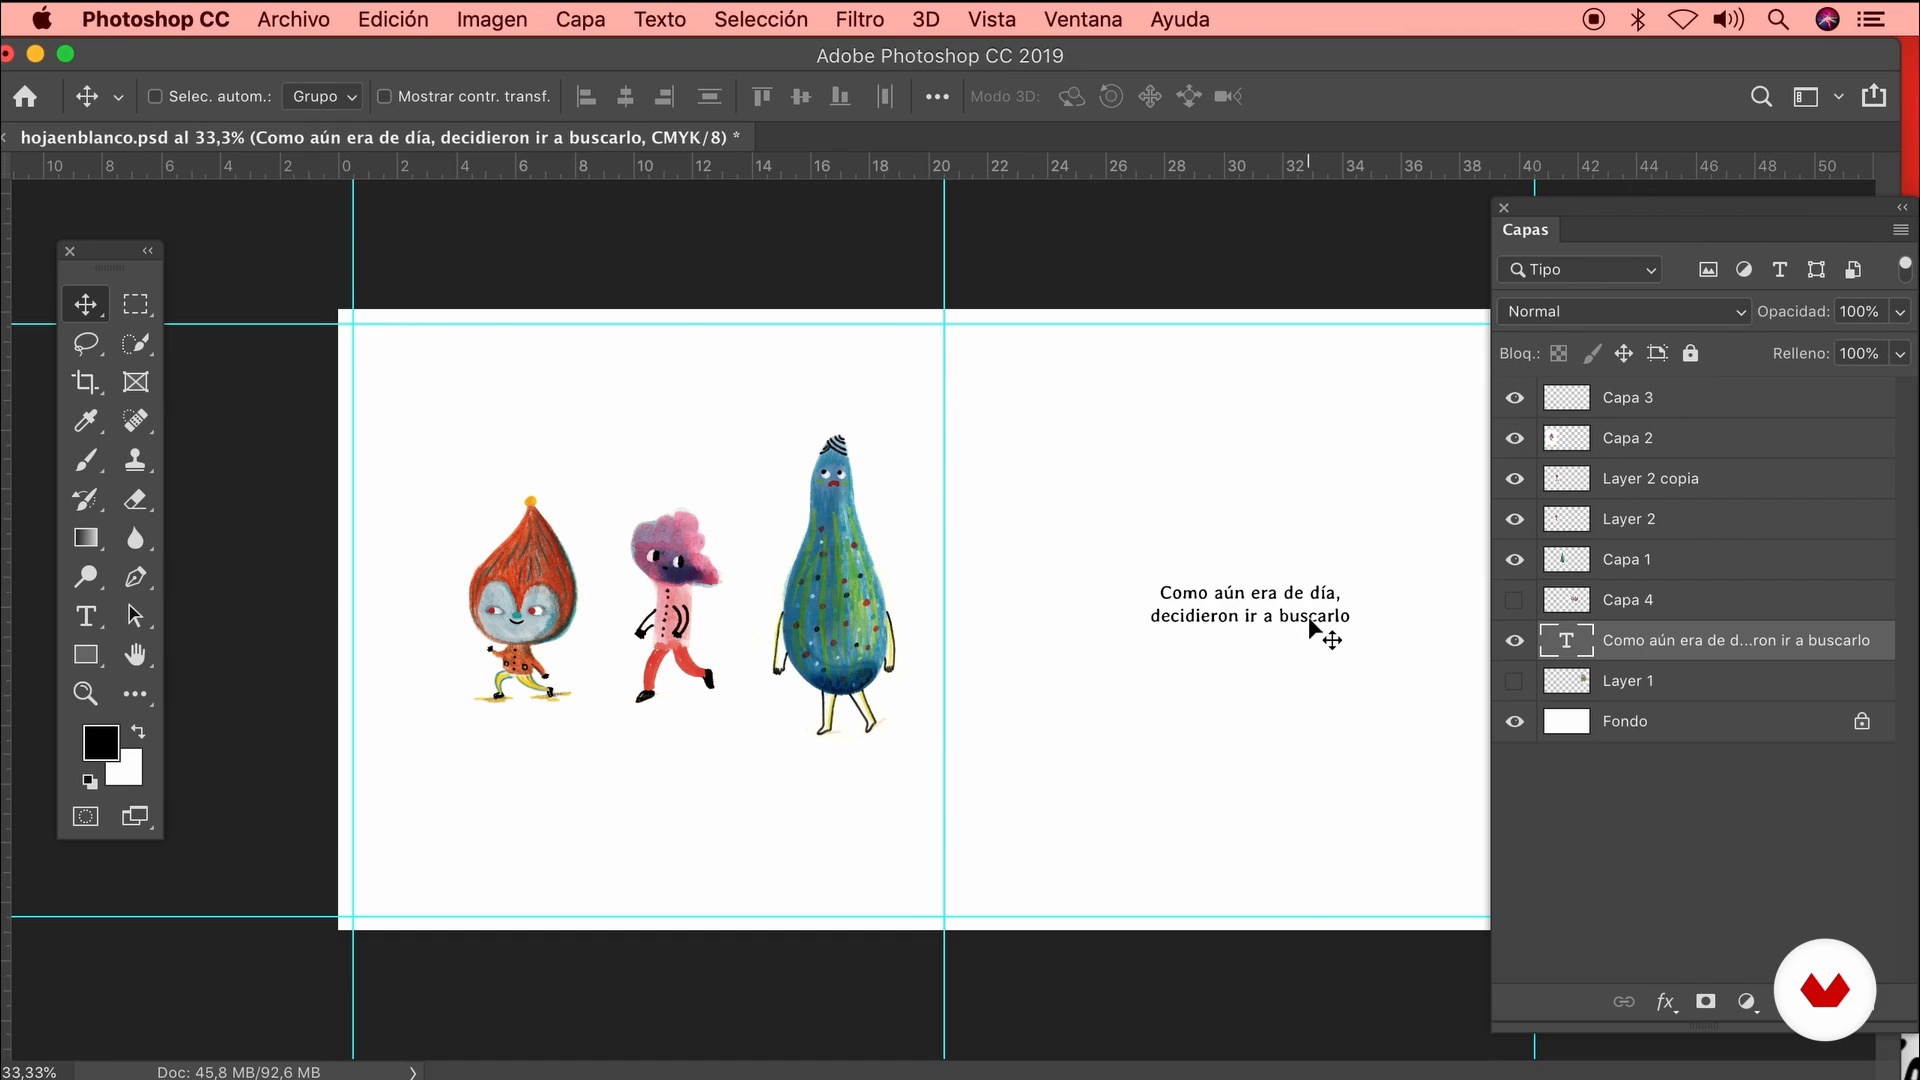Viewport: 1920px width, 1080px height.
Task: Change screen mode in toolbox
Action: coord(135,816)
